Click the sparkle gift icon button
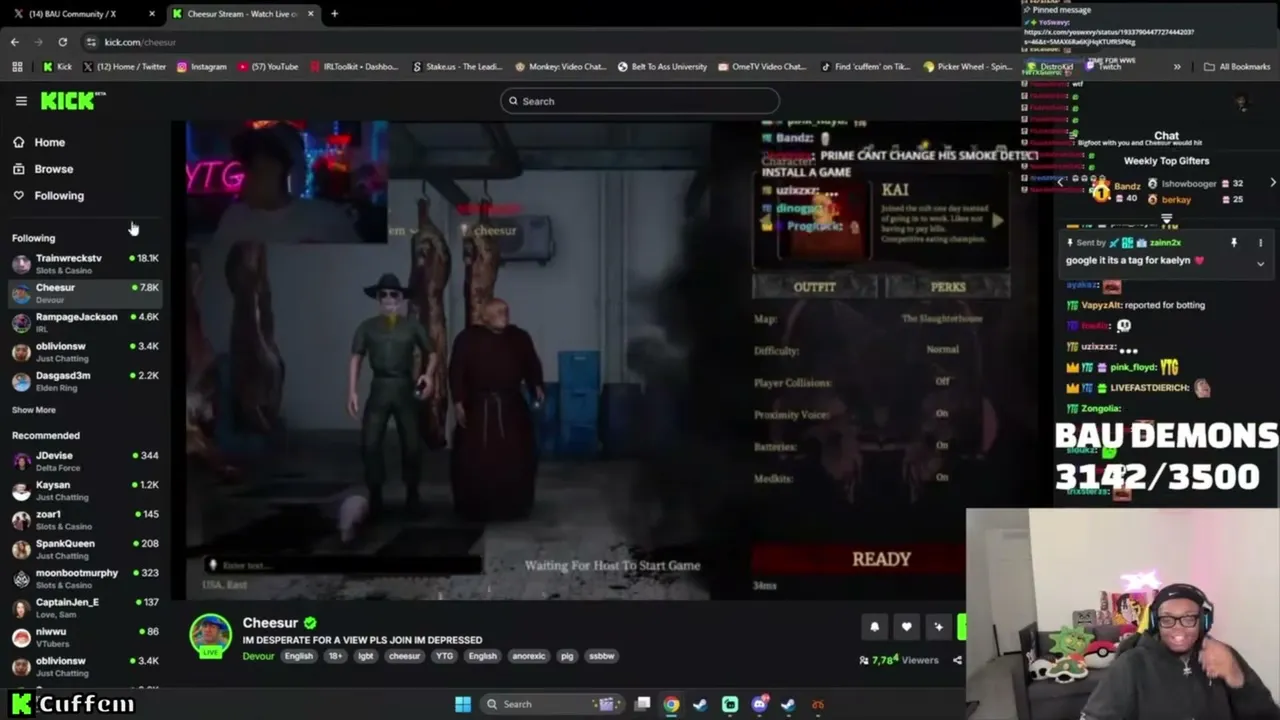The height and width of the screenshot is (720, 1280). click(938, 627)
